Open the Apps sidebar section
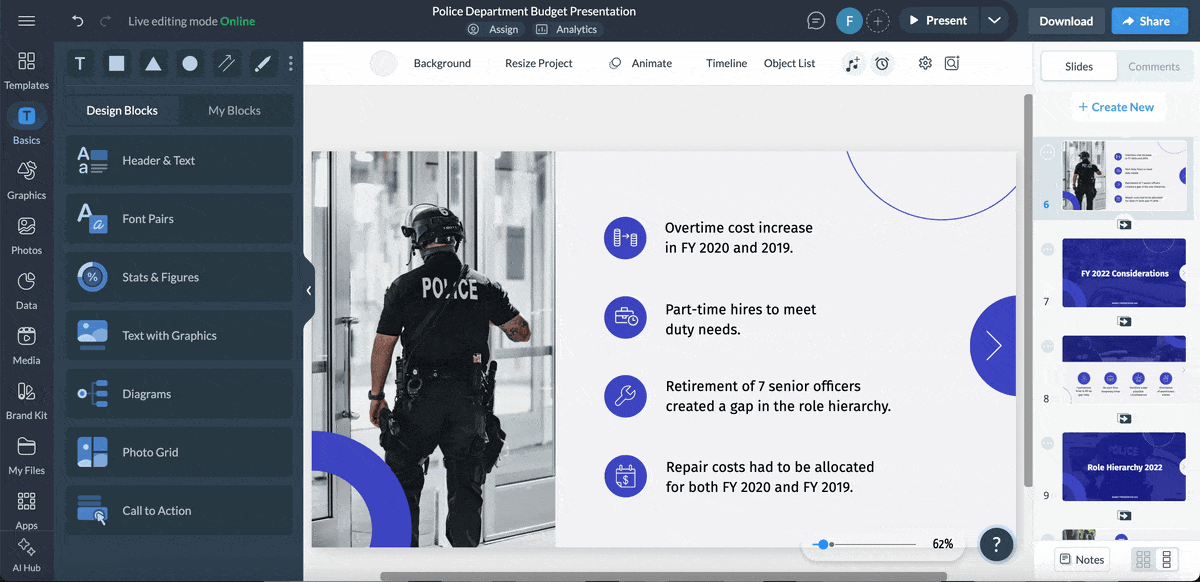Viewport: 1200px width, 582px height. click(27, 510)
